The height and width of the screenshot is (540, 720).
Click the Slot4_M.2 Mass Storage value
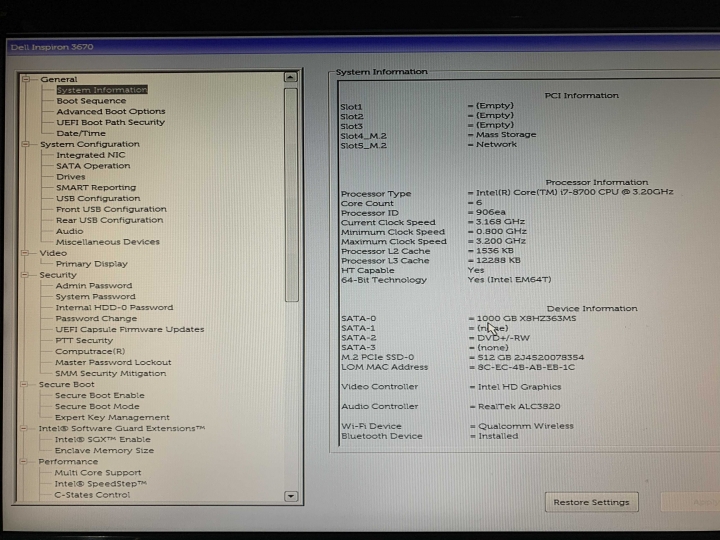506,135
